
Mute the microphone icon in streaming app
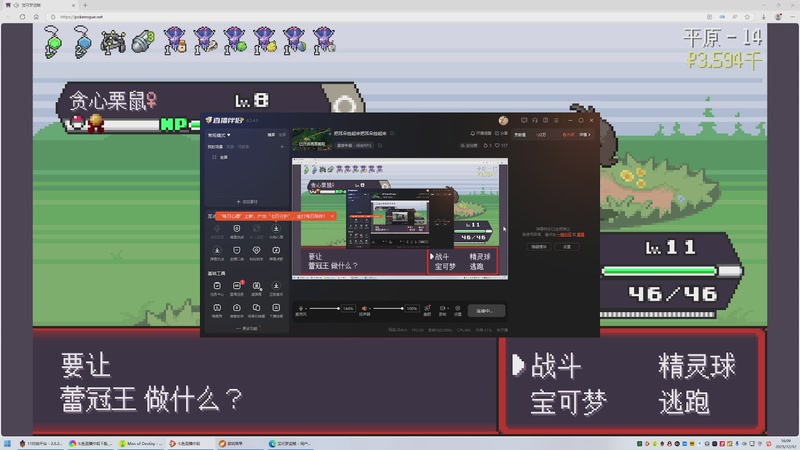[301, 310]
